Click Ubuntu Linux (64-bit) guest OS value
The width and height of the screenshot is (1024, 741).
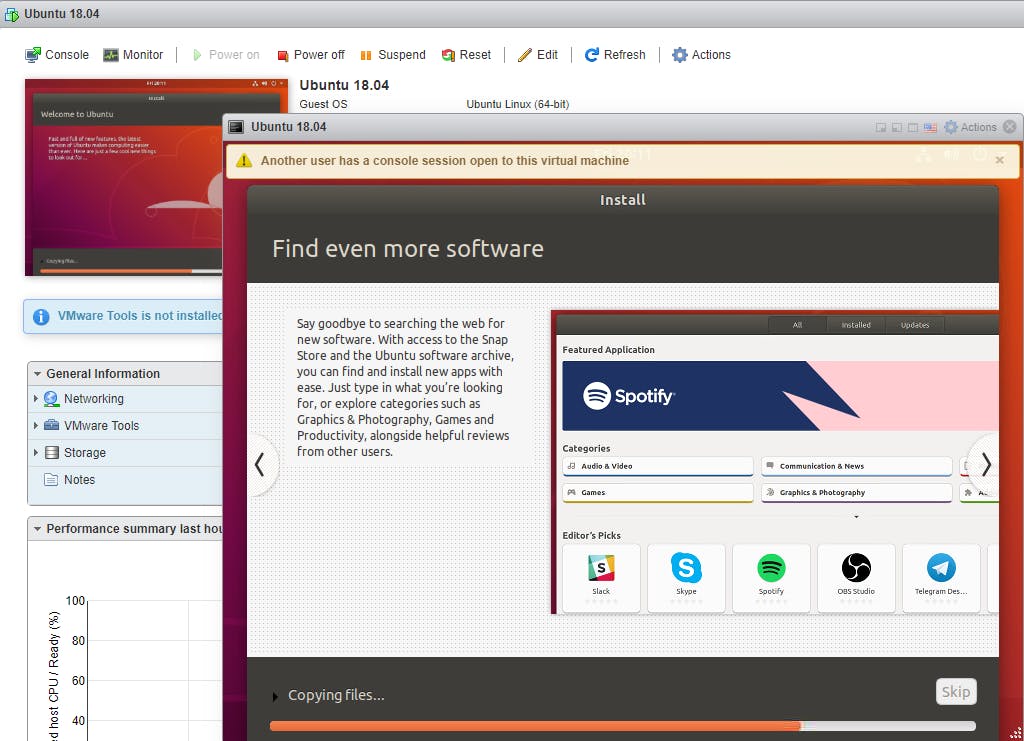517,104
